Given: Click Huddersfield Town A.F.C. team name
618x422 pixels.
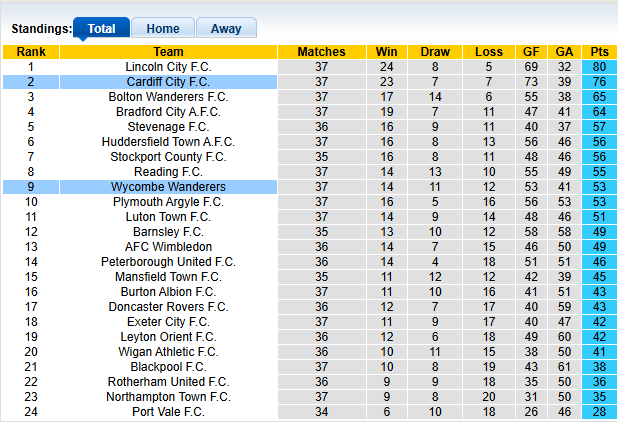Looking at the screenshot, I should [x=168, y=142].
